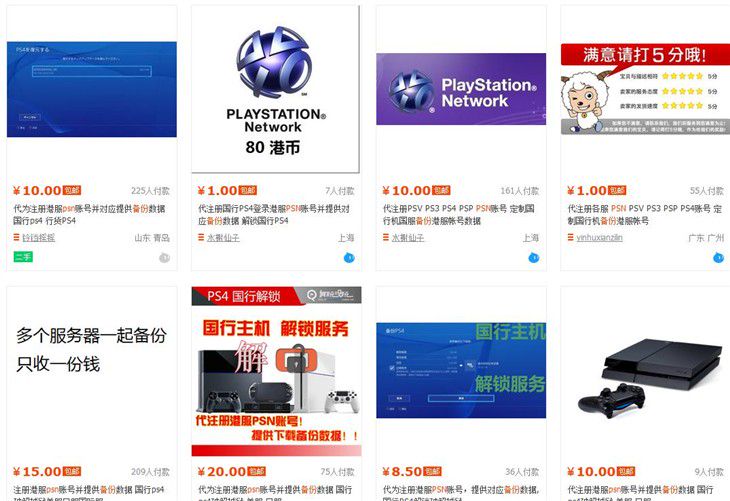Open 满意请打5分哦 rating image listing

click(645, 89)
